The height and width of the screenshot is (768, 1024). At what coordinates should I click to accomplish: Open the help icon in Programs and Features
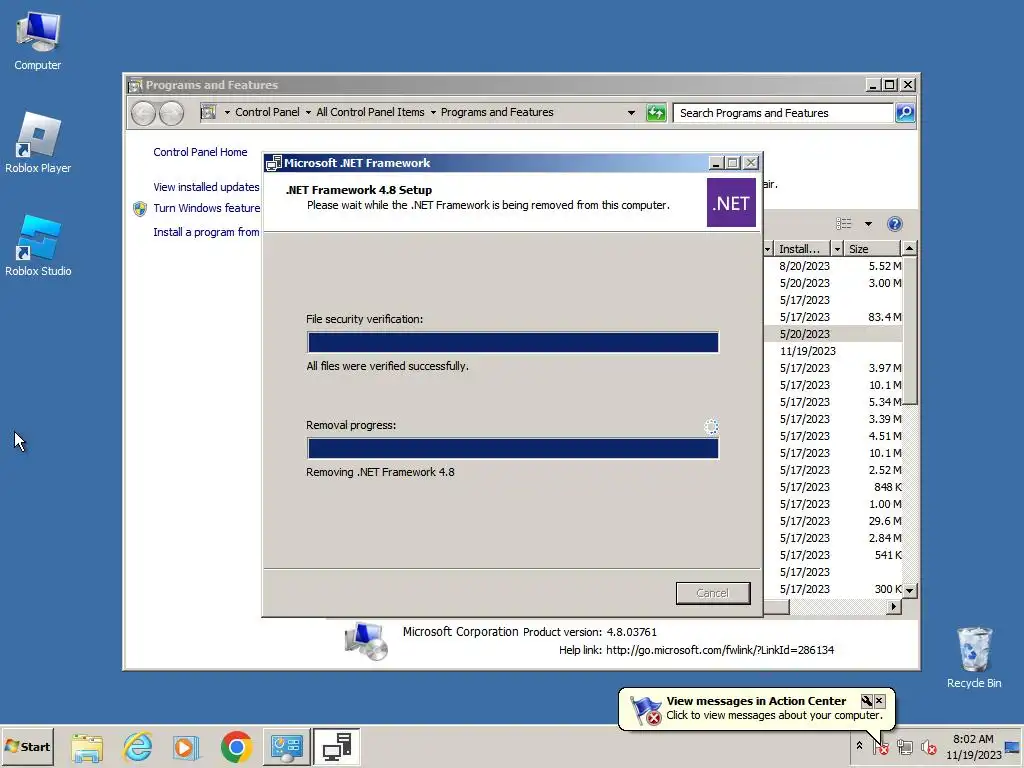895,224
